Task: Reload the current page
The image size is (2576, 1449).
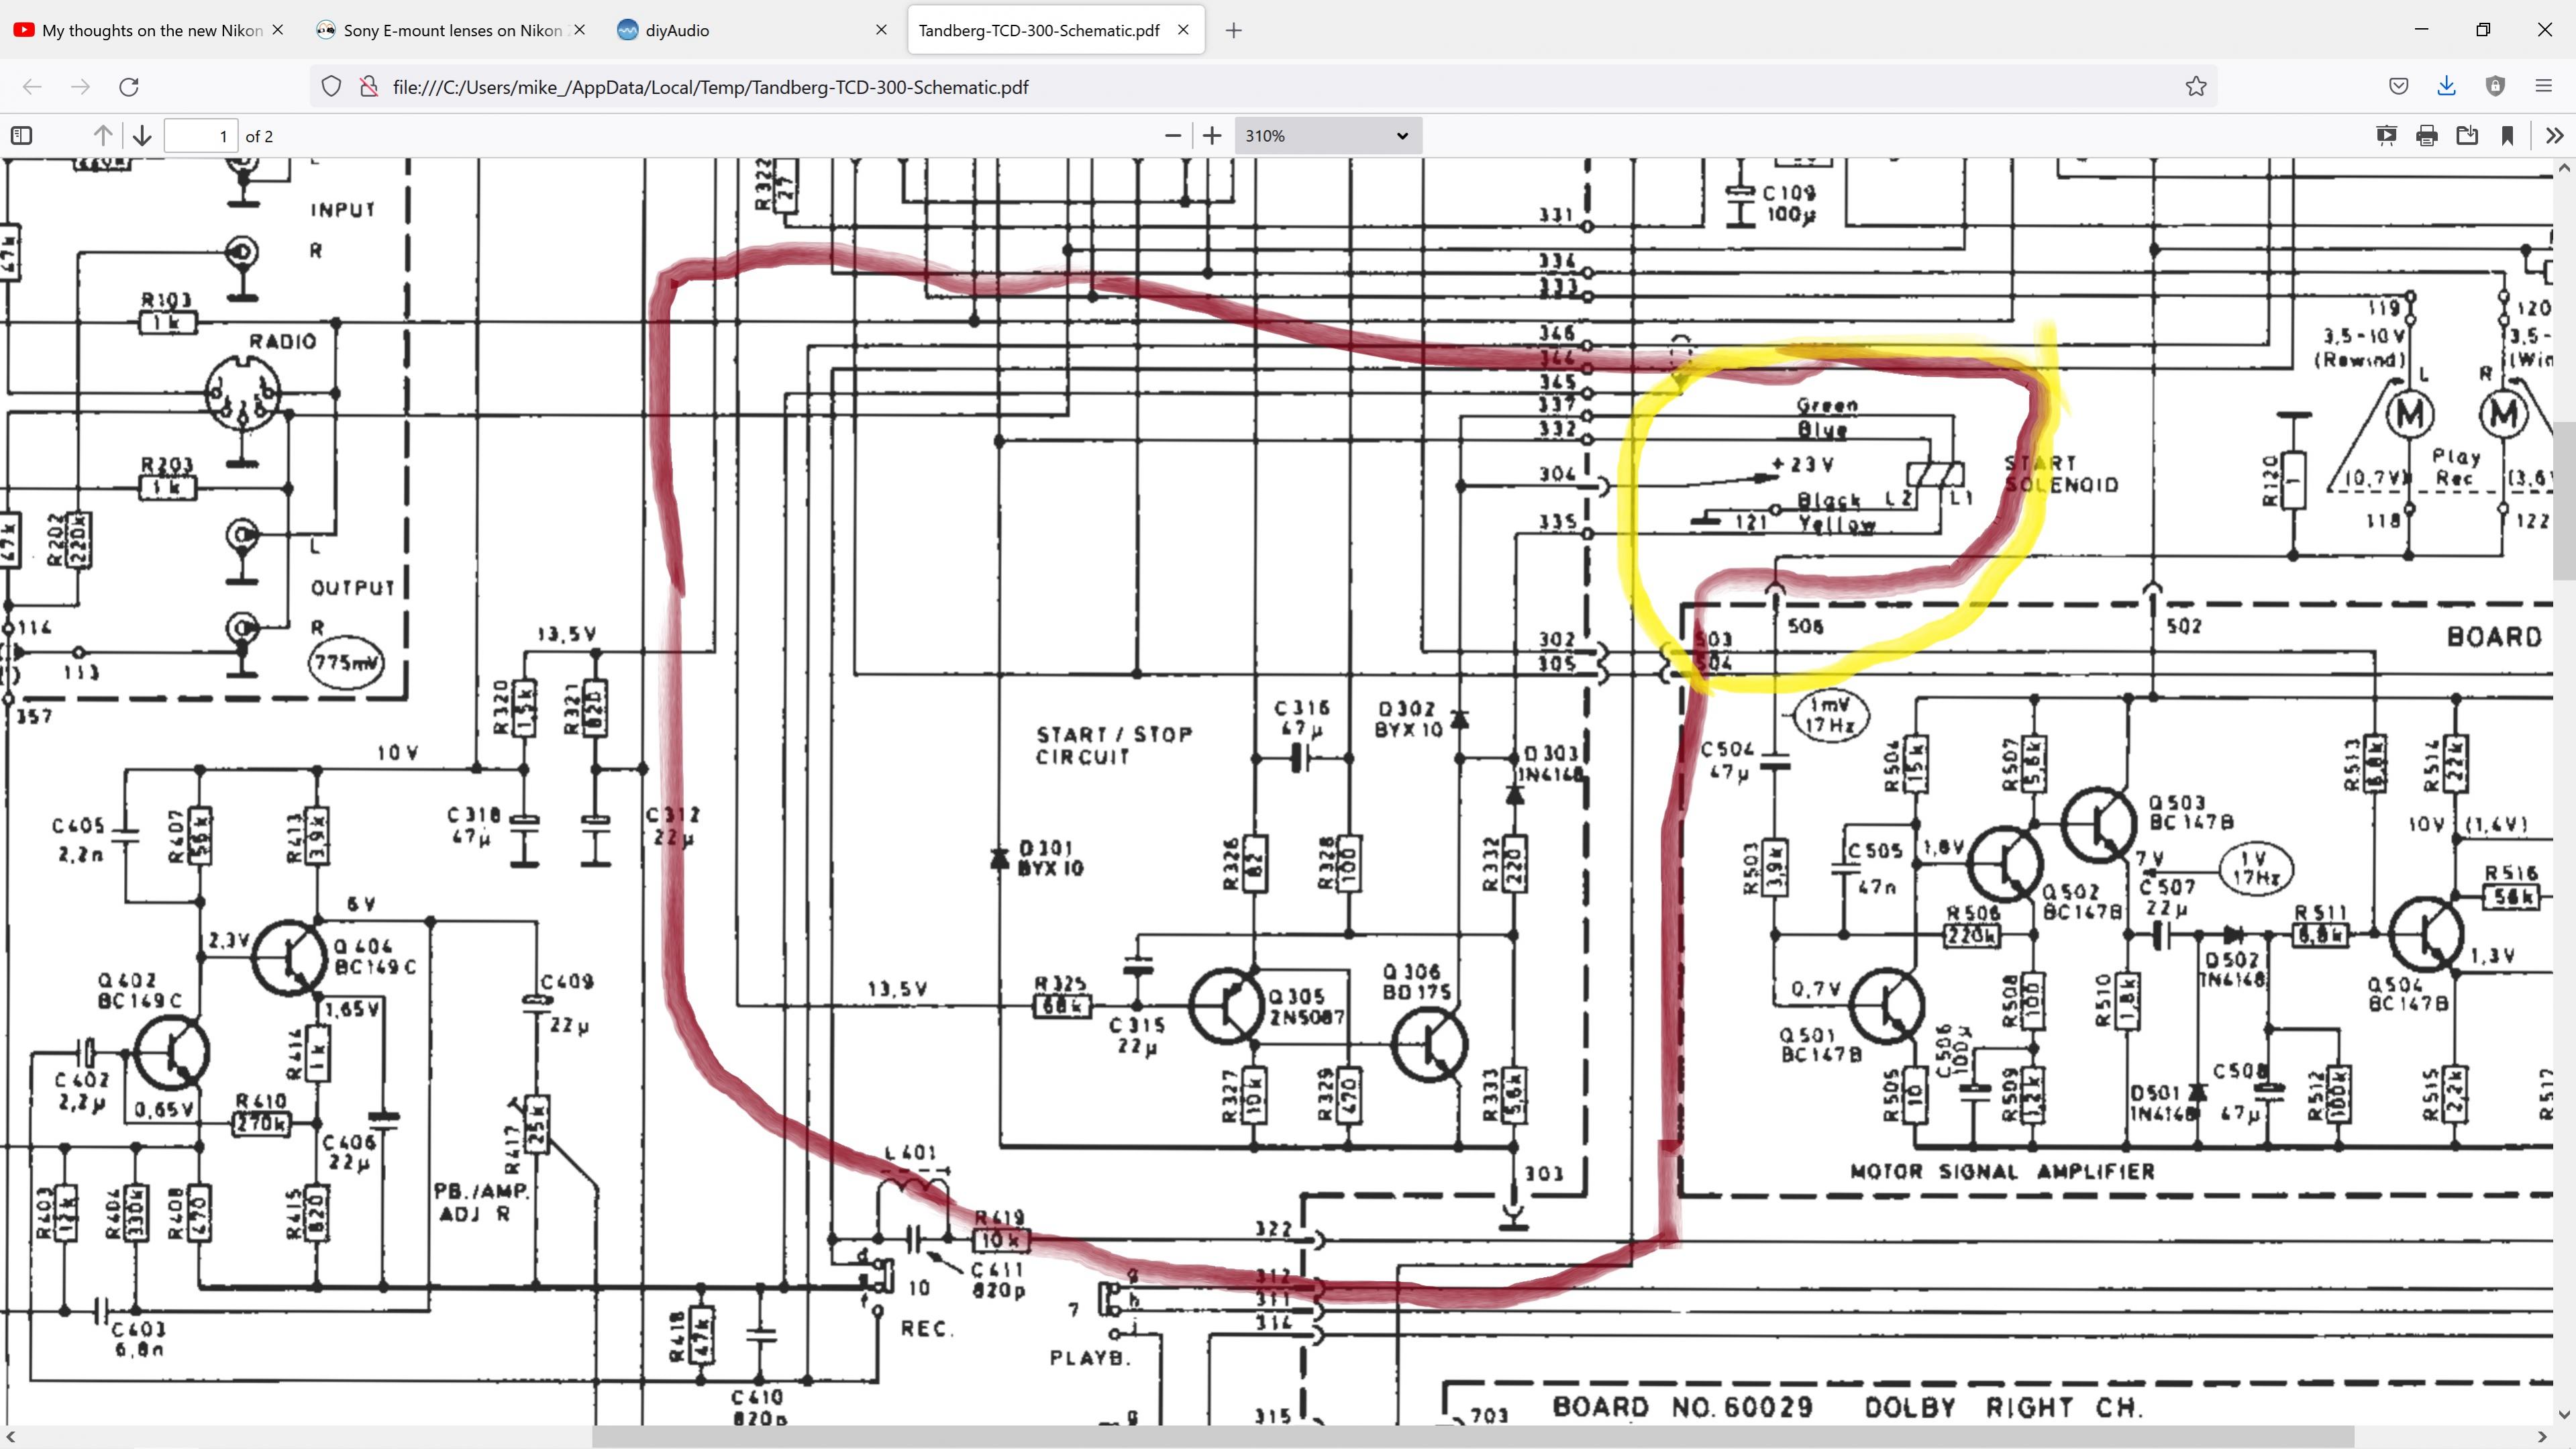Action: [129, 87]
